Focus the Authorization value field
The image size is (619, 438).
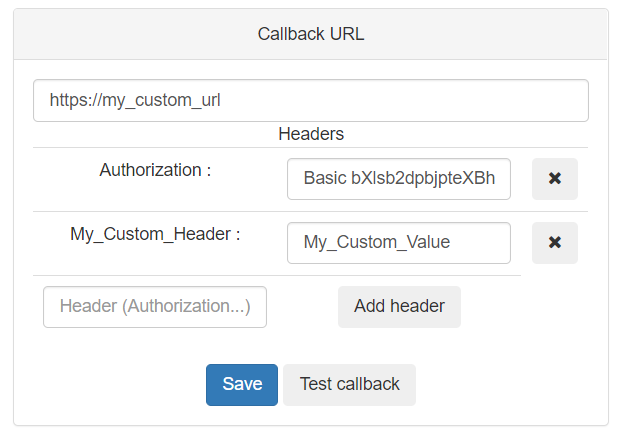coord(398,179)
